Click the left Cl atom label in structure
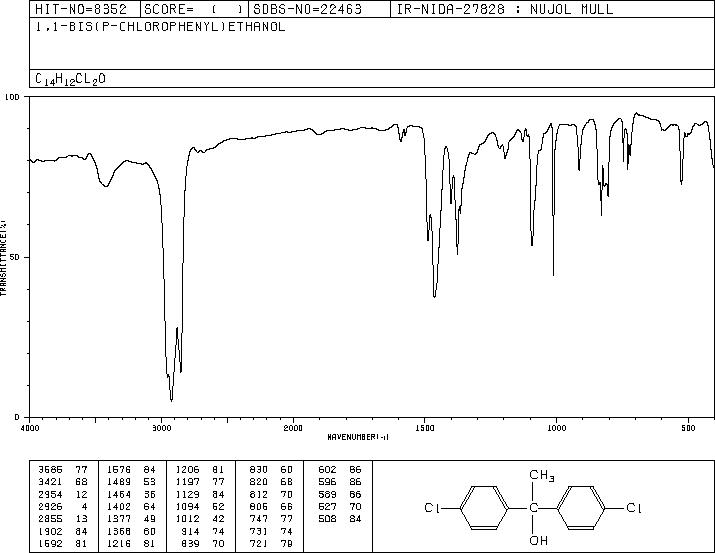This screenshot has width=715, height=553. [431, 508]
